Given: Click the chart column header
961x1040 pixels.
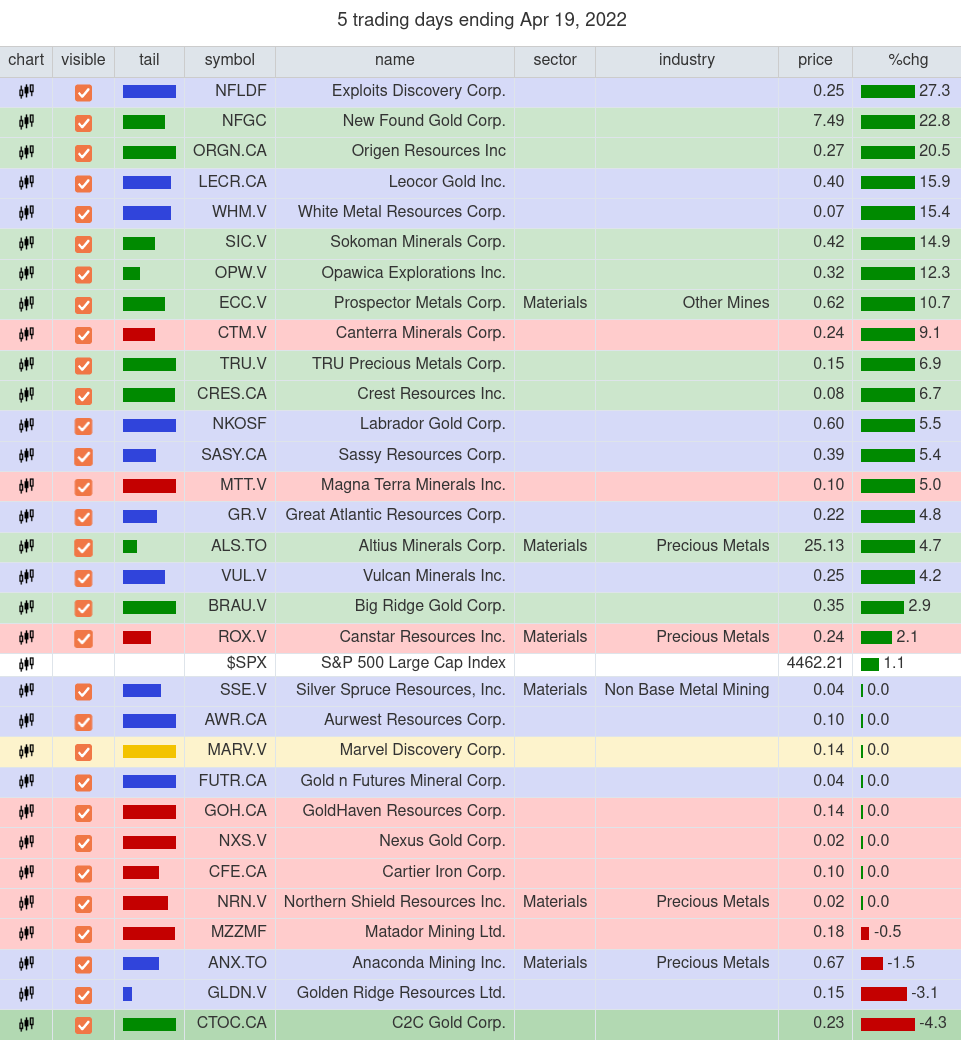Looking at the screenshot, I should [26, 61].
